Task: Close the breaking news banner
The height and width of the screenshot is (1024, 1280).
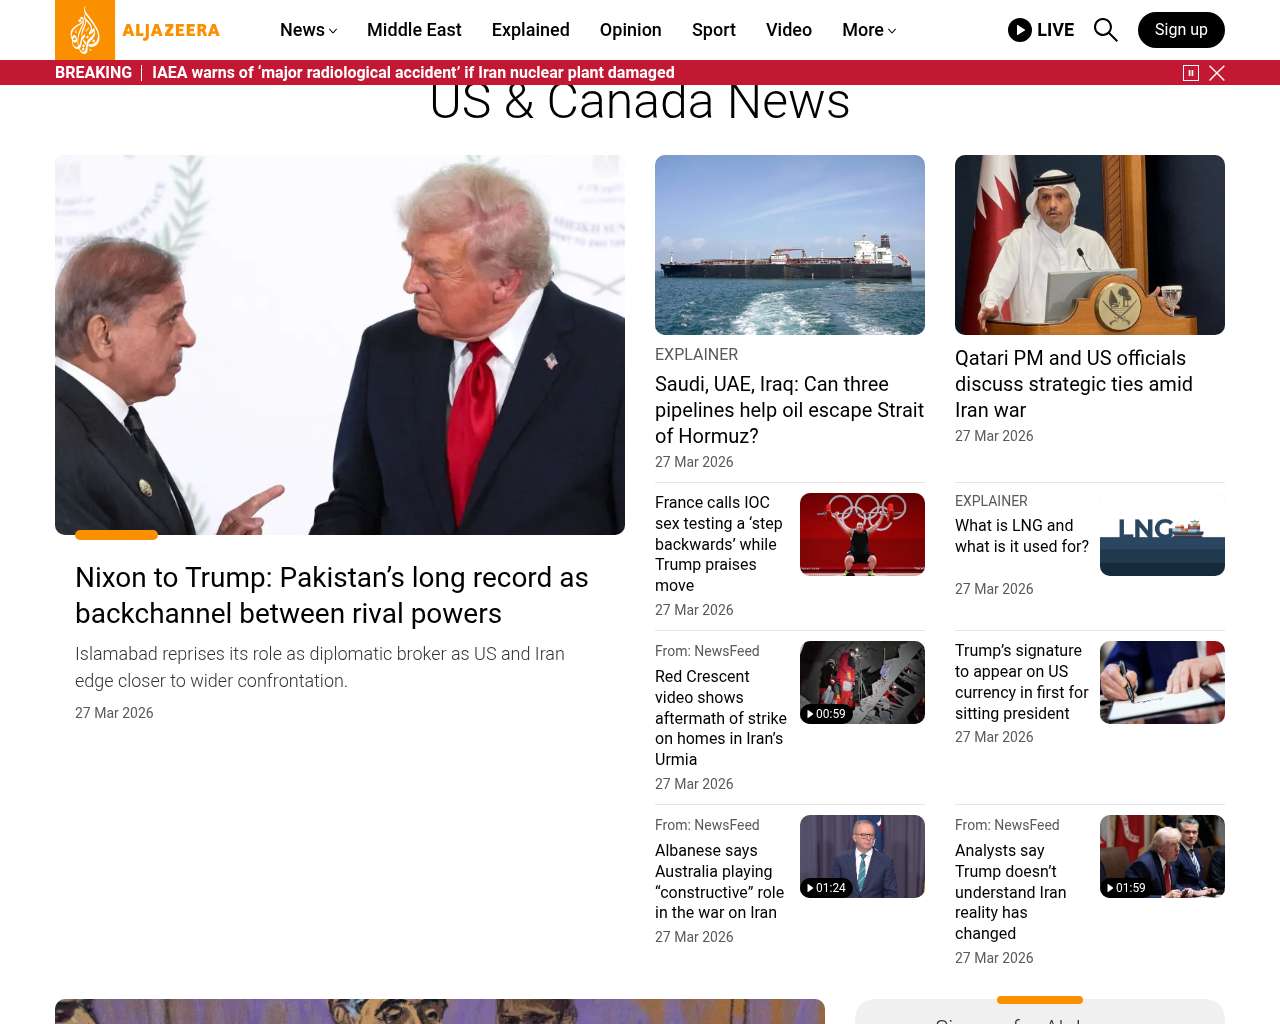Action: pos(1217,73)
